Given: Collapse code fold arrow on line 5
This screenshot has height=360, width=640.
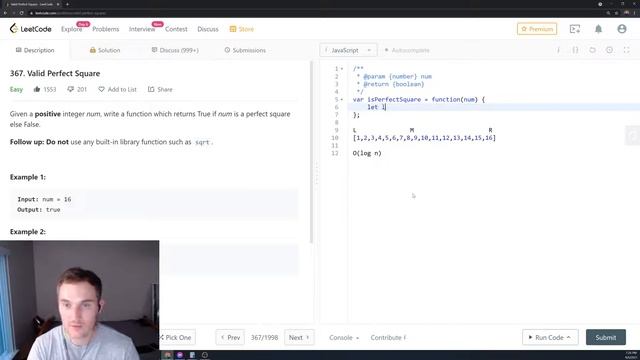Looking at the screenshot, I should (x=342, y=100).
